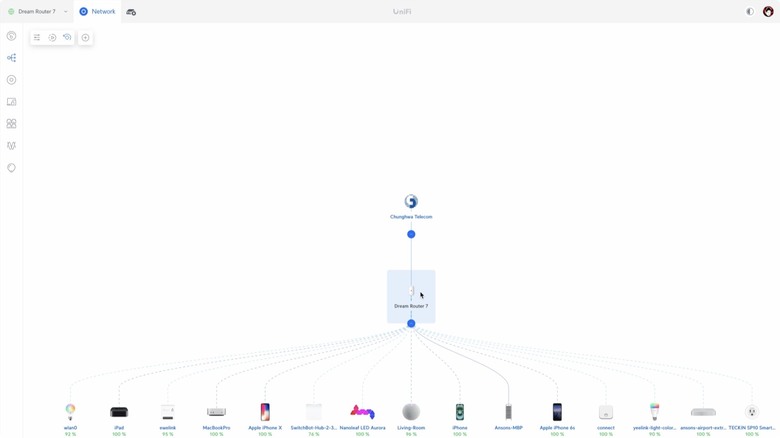Open the bottom-most Alarm sidebar icon
This screenshot has width=780, height=438.
coord(11,168)
